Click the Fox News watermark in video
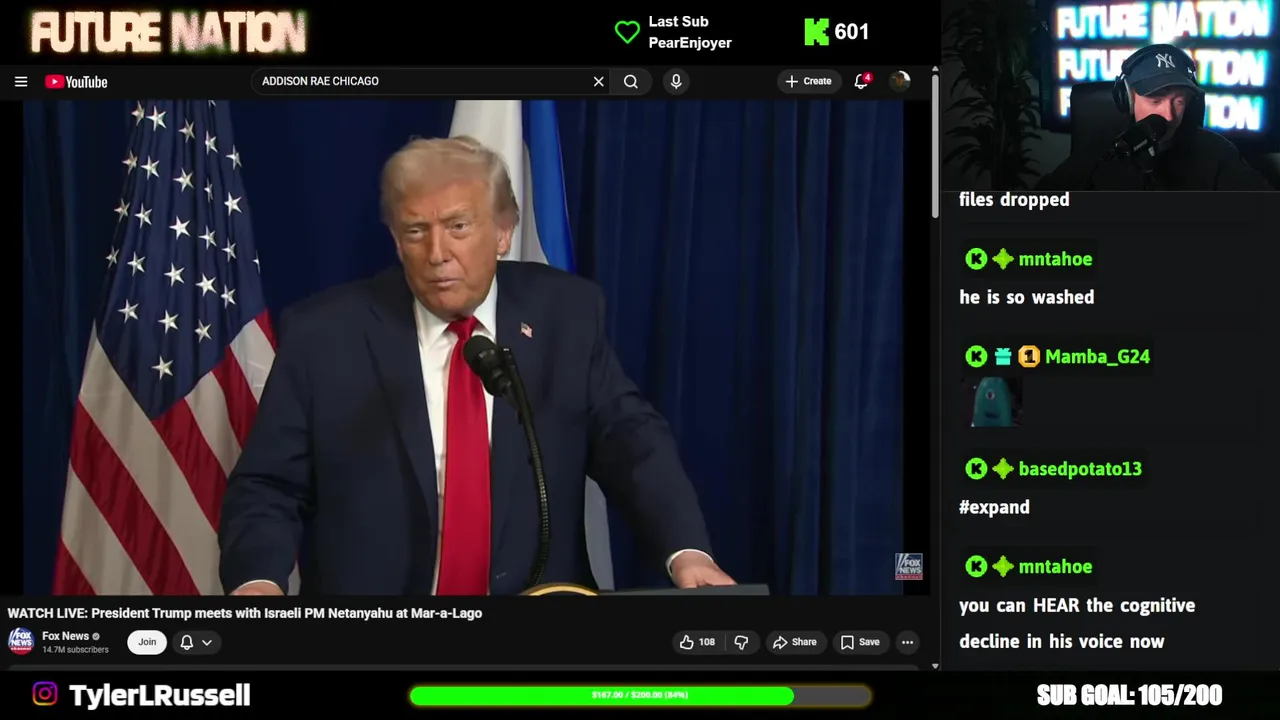Viewport: 1280px width, 720px height. [908, 567]
